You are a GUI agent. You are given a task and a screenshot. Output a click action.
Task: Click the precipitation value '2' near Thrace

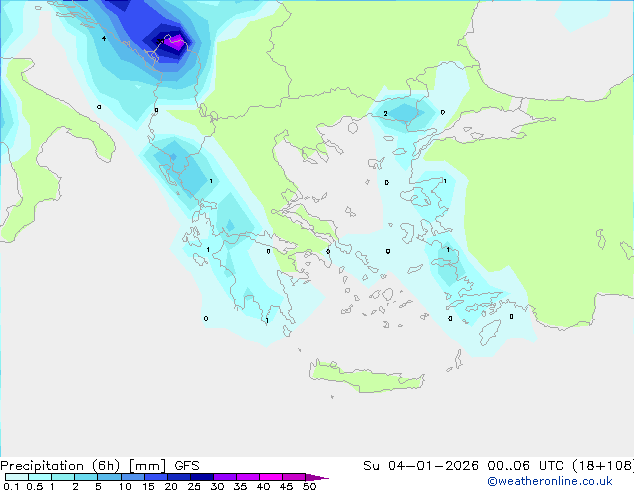(385, 114)
